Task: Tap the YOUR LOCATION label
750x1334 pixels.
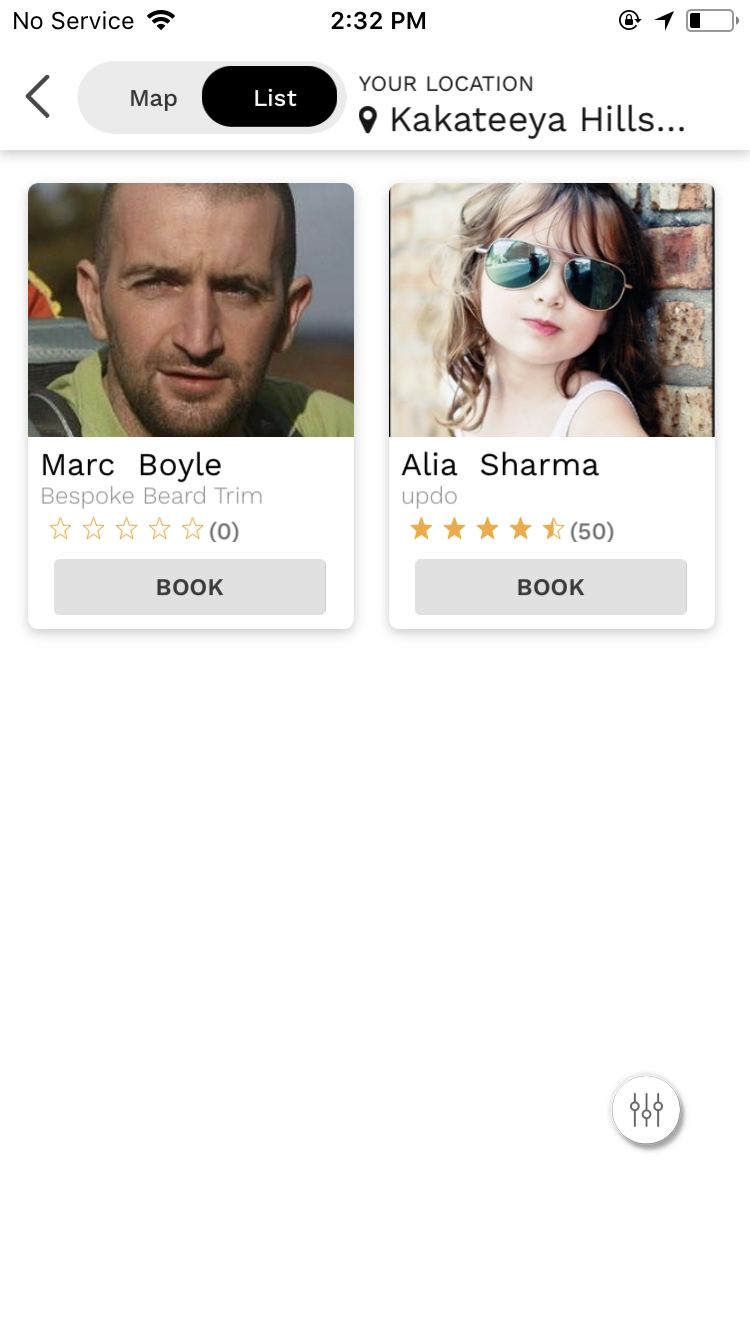Action: (446, 84)
